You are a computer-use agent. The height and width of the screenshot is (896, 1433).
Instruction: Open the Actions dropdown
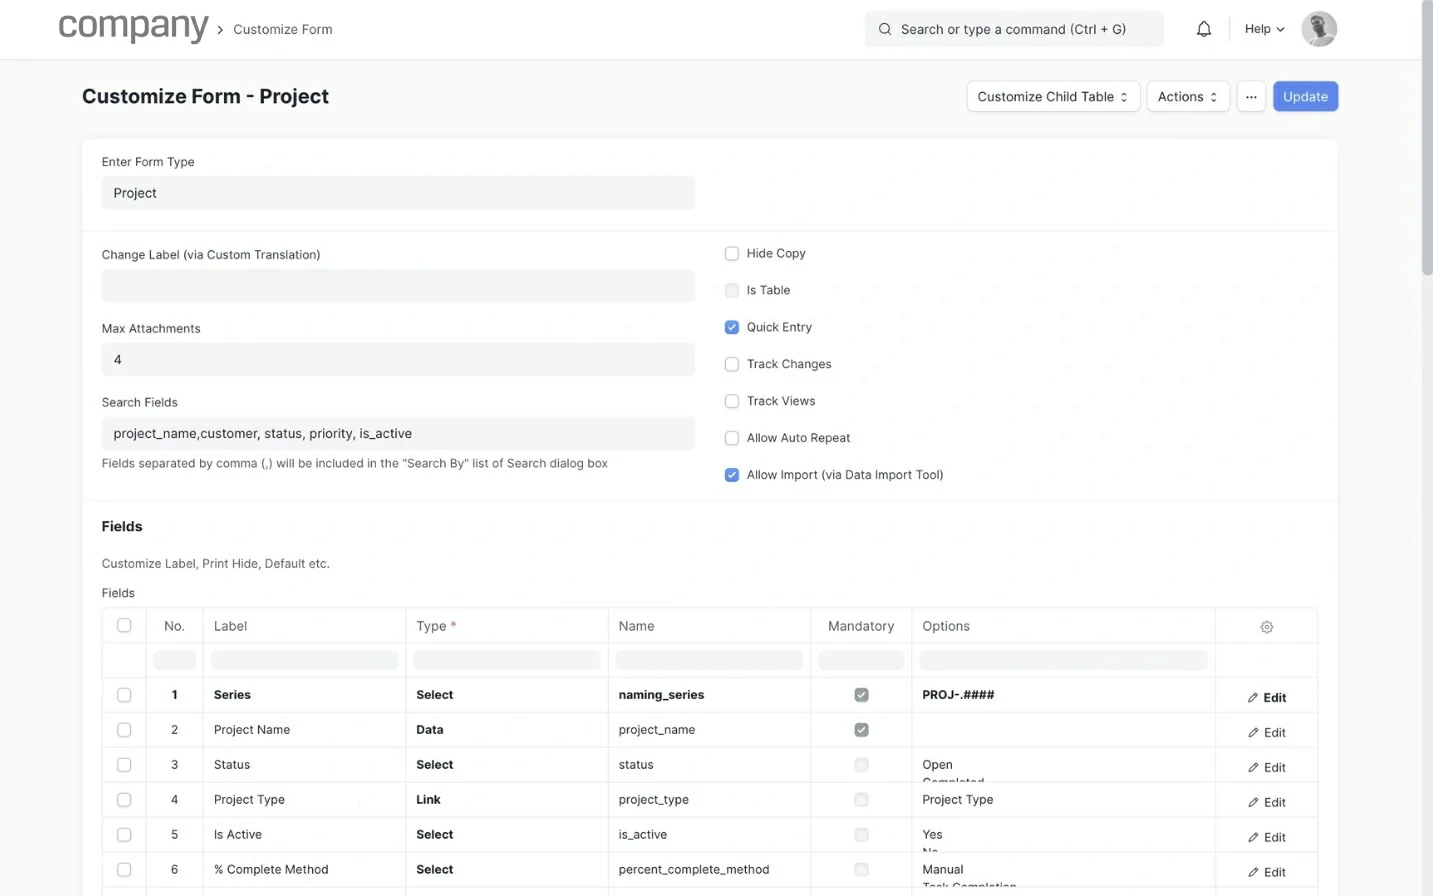coord(1187,97)
